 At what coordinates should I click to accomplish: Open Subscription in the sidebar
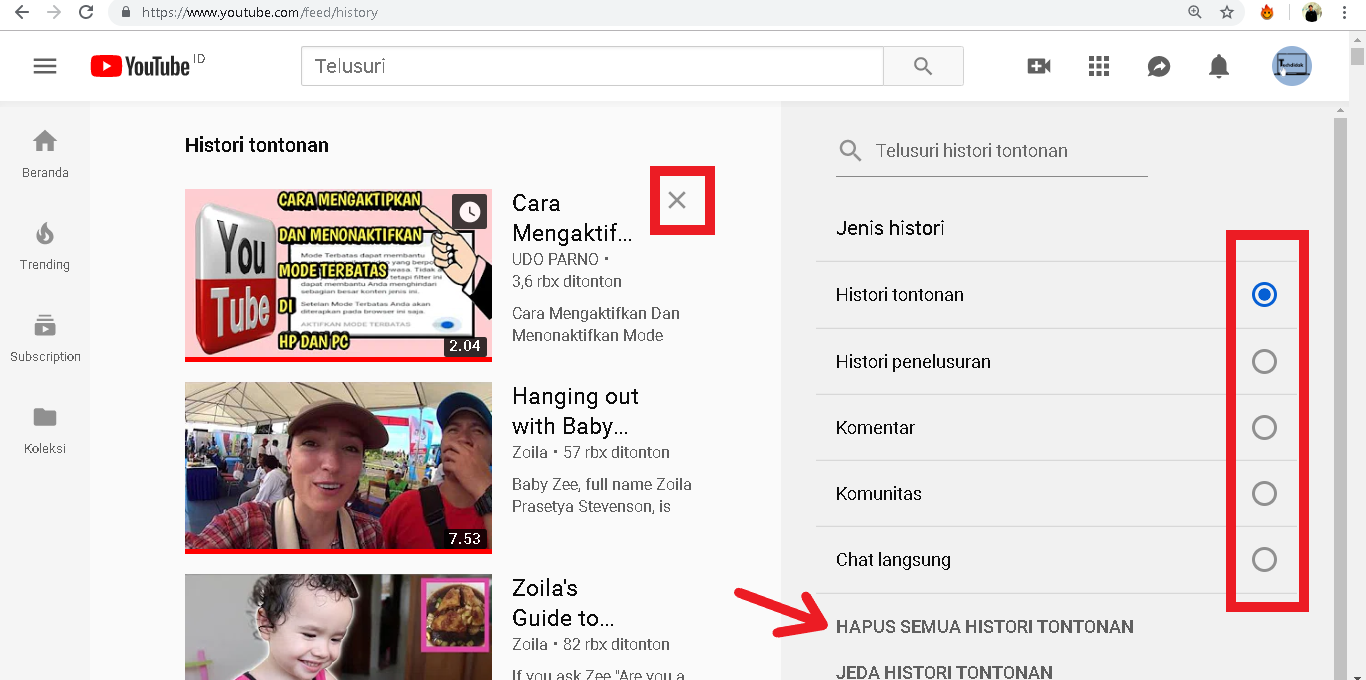[45, 338]
